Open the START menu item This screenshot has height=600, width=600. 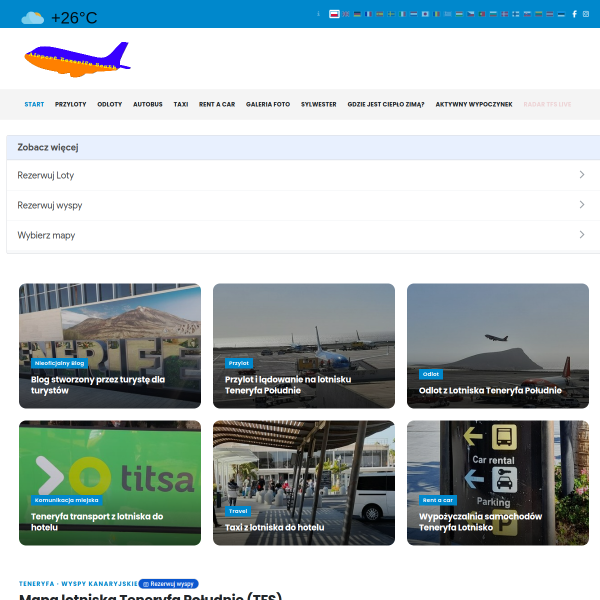(x=34, y=104)
